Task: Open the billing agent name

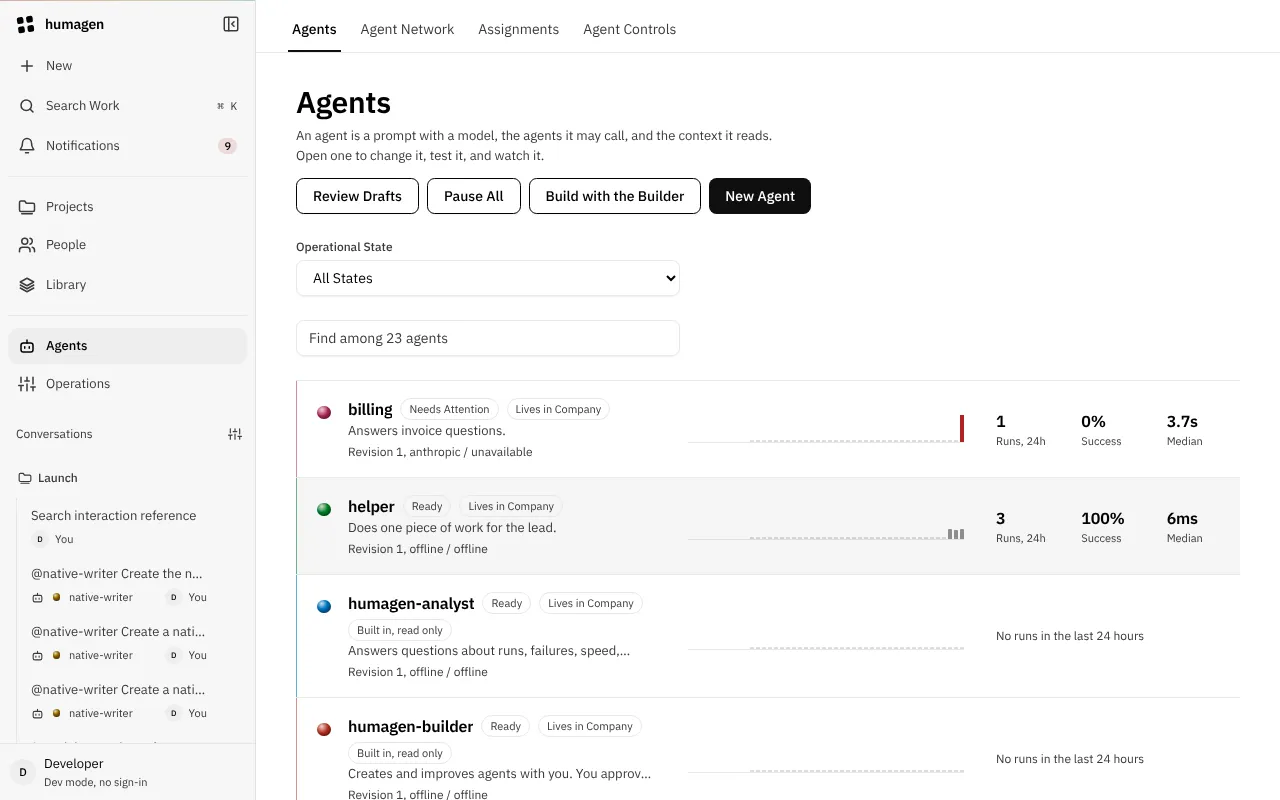Action: coord(370,409)
